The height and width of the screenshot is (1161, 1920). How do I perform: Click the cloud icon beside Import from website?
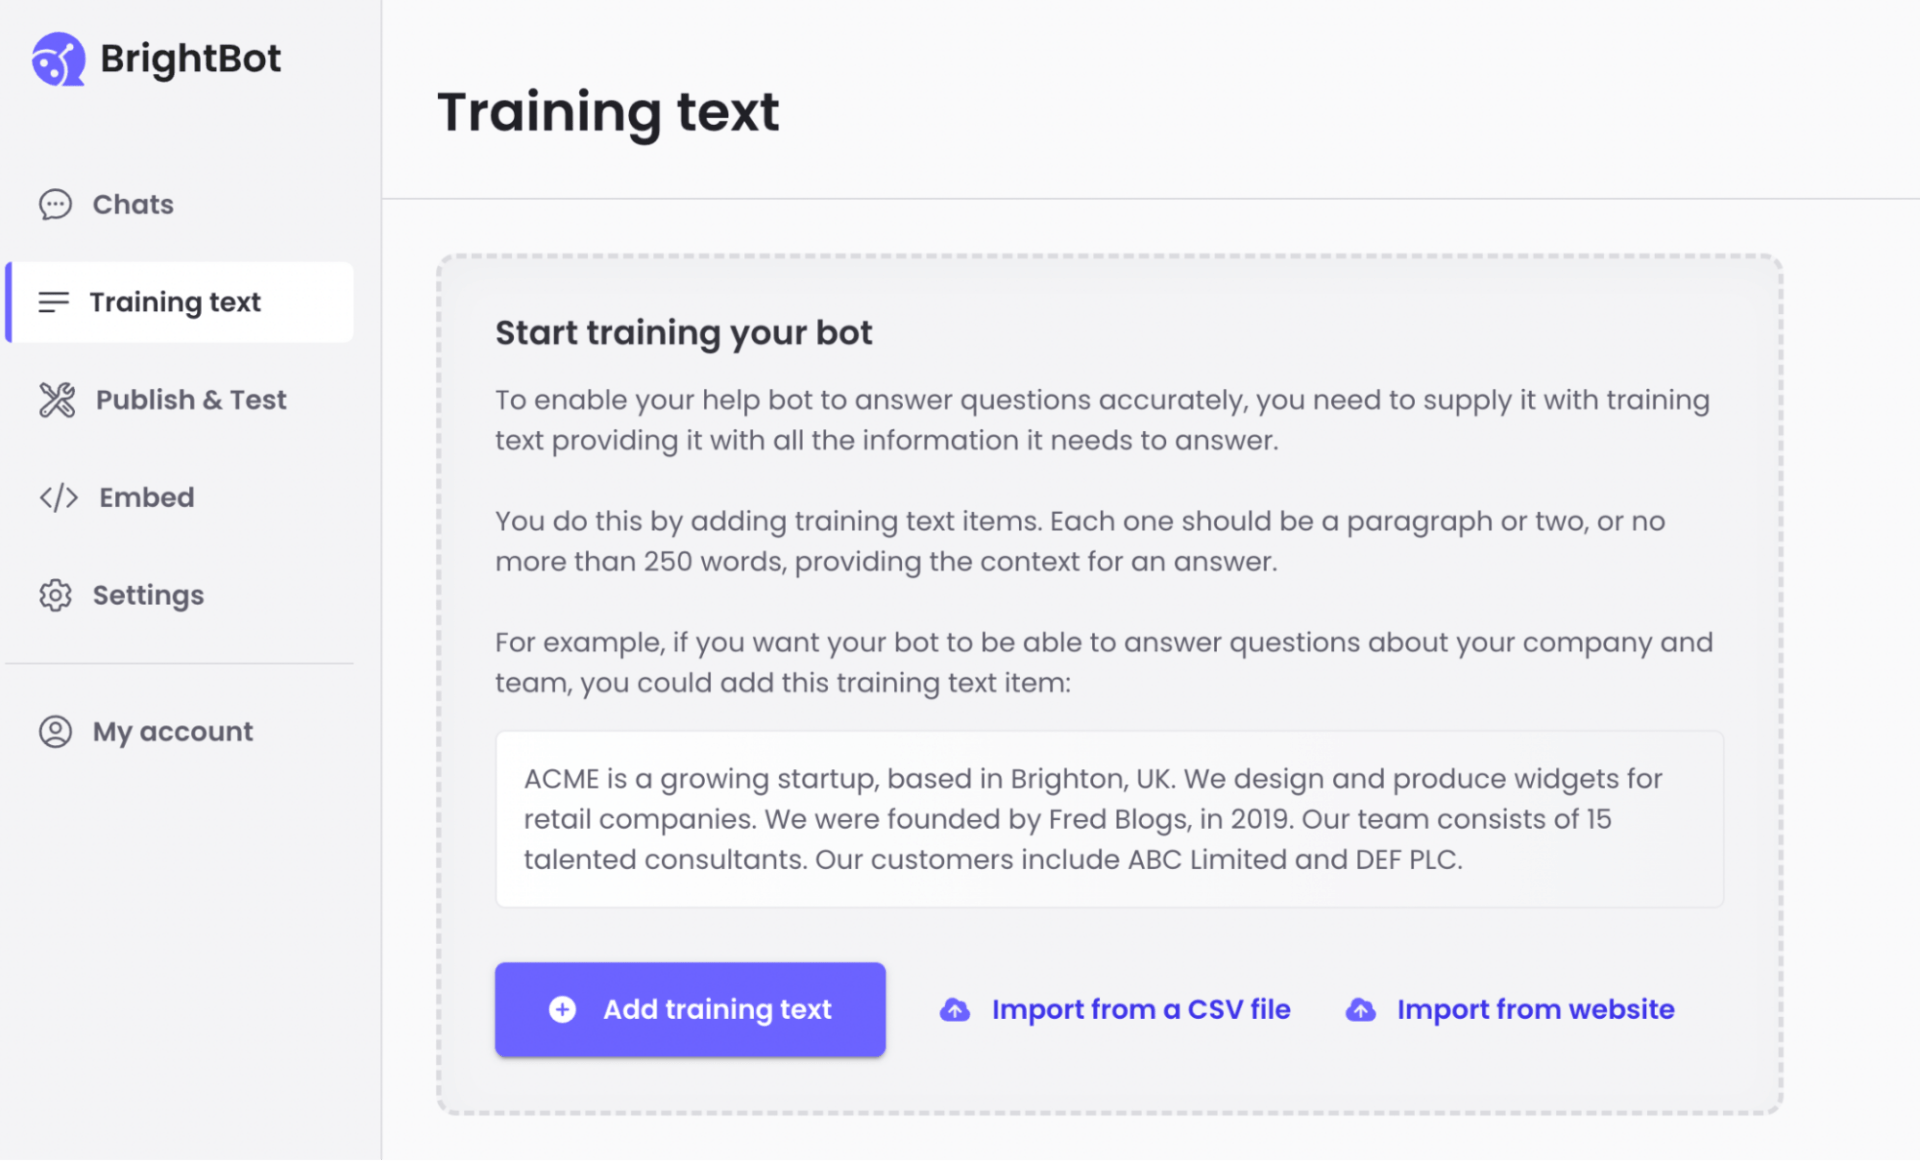tap(1360, 1010)
